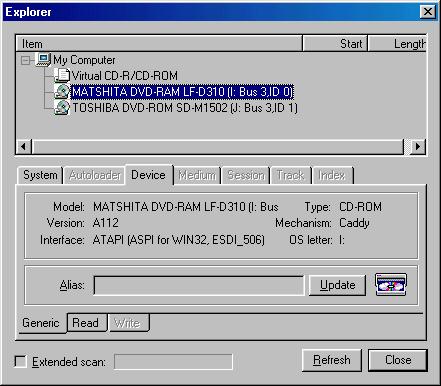Click the Close button at bottom

(398, 360)
